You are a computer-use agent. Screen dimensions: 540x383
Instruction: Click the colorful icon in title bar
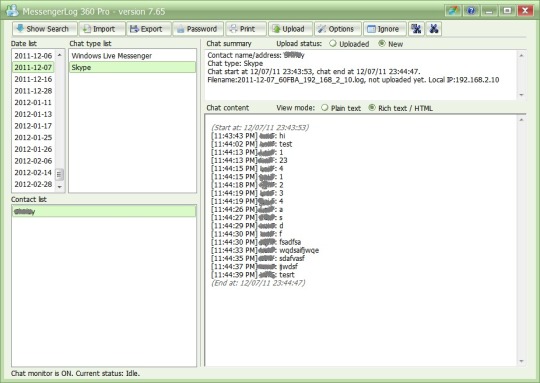(453, 10)
